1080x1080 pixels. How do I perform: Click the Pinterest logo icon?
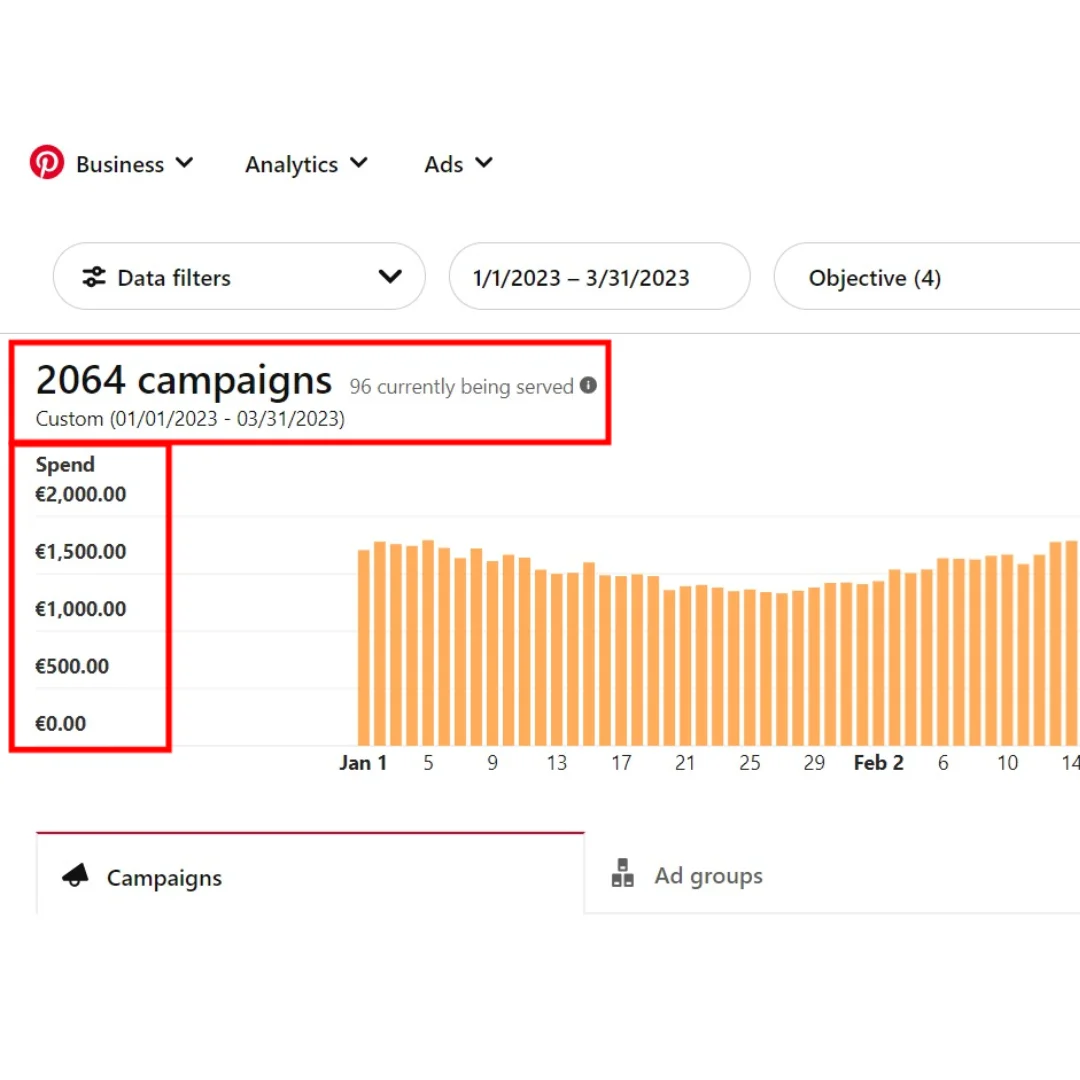47,163
